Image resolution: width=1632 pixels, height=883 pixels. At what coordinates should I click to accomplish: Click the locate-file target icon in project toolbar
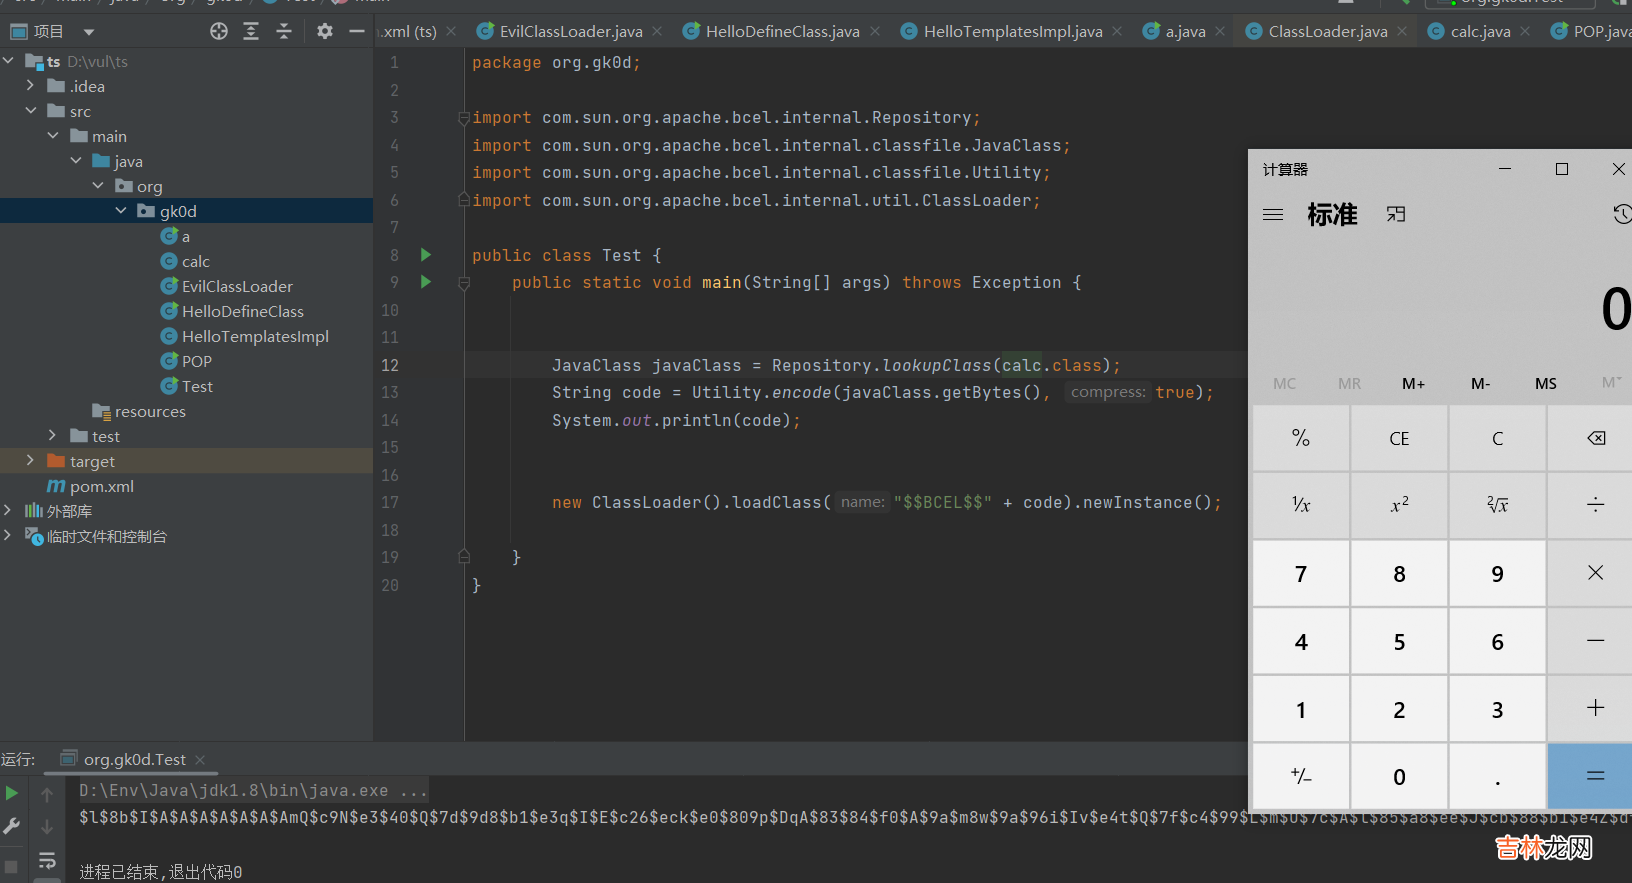[x=219, y=32]
